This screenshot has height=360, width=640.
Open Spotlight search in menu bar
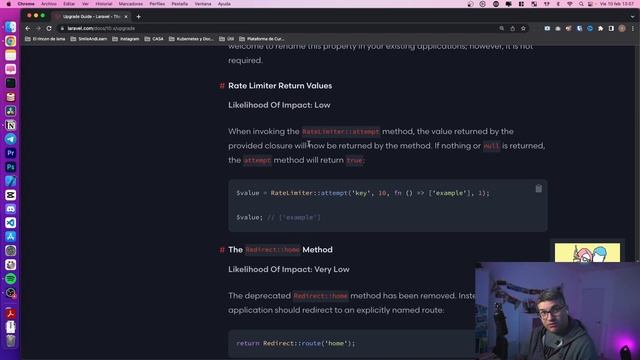[581, 4]
